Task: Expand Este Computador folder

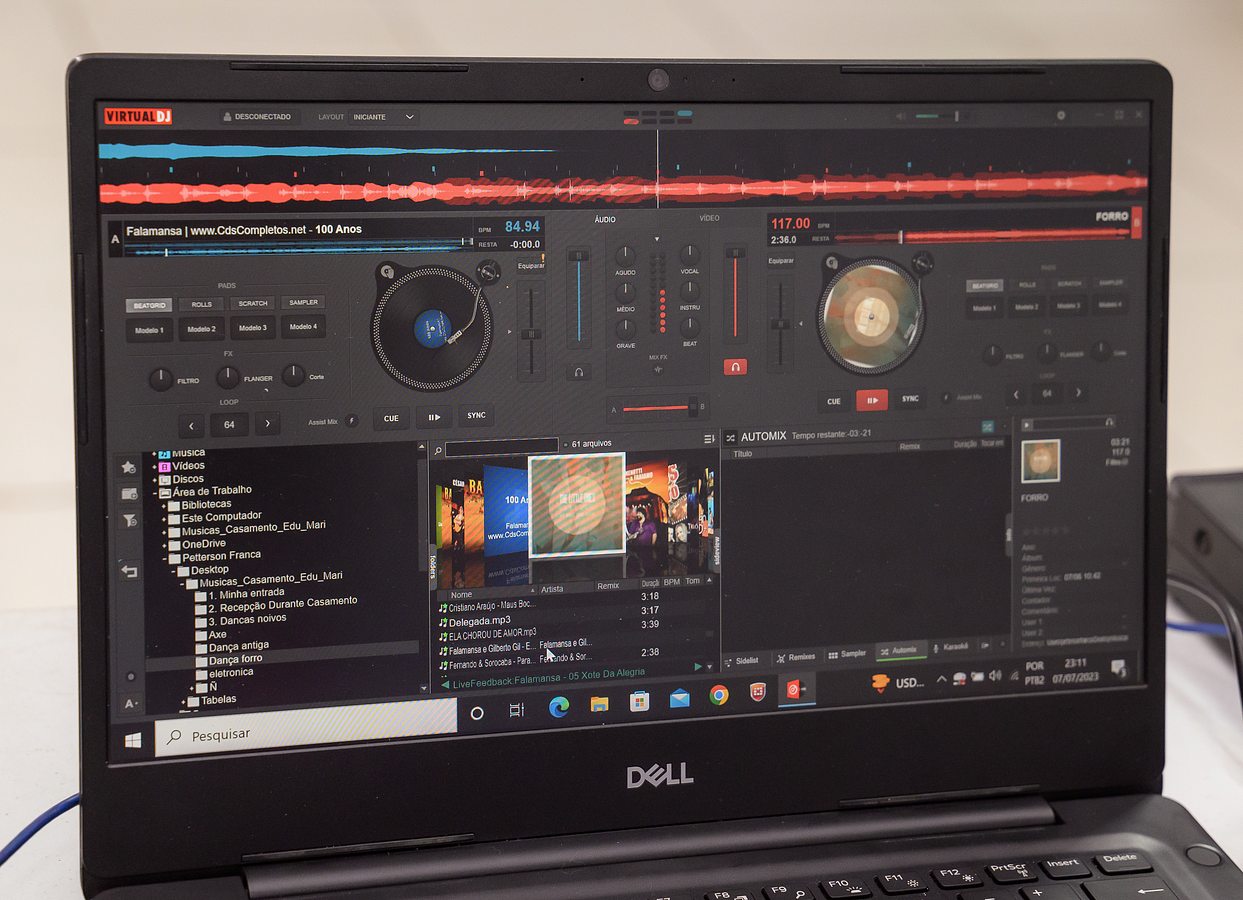Action: pos(163,518)
